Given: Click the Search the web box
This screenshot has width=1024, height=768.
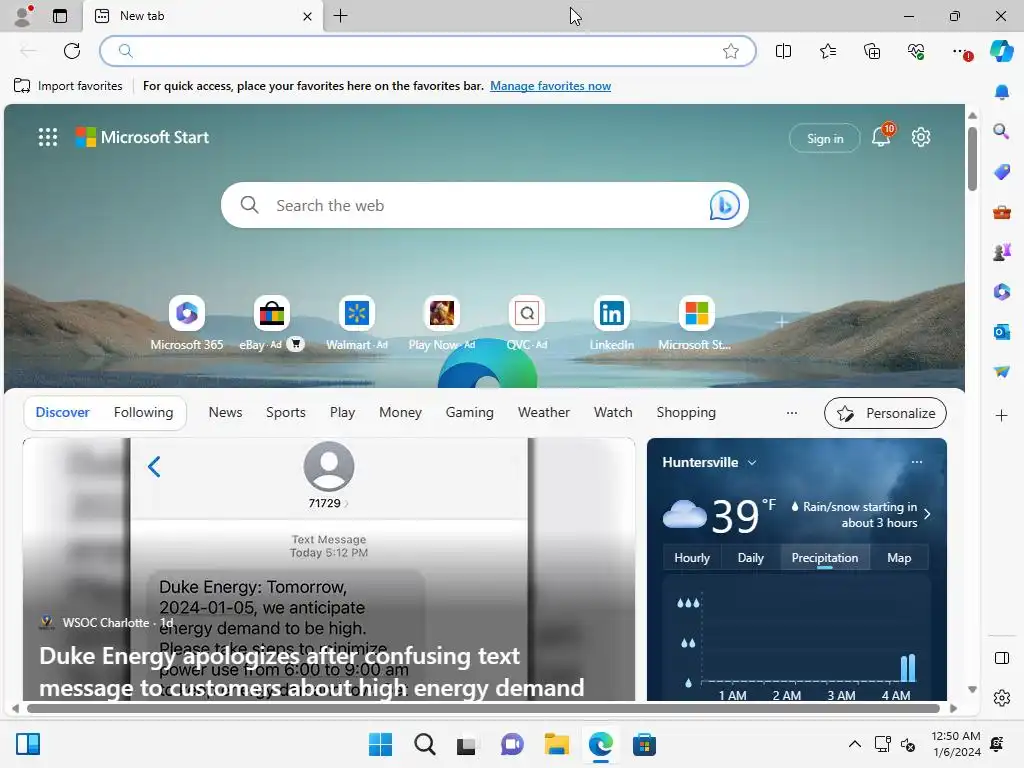Looking at the screenshot, I should click(485, 205).
